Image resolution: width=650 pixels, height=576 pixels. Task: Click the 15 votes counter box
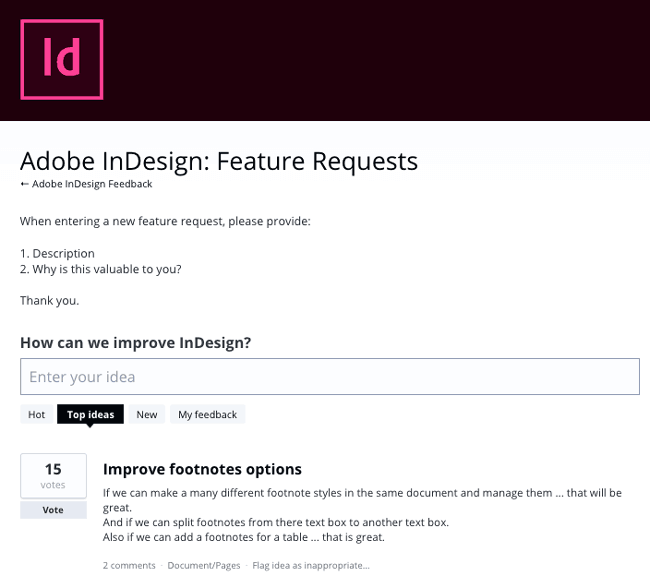tap(53, 476)
